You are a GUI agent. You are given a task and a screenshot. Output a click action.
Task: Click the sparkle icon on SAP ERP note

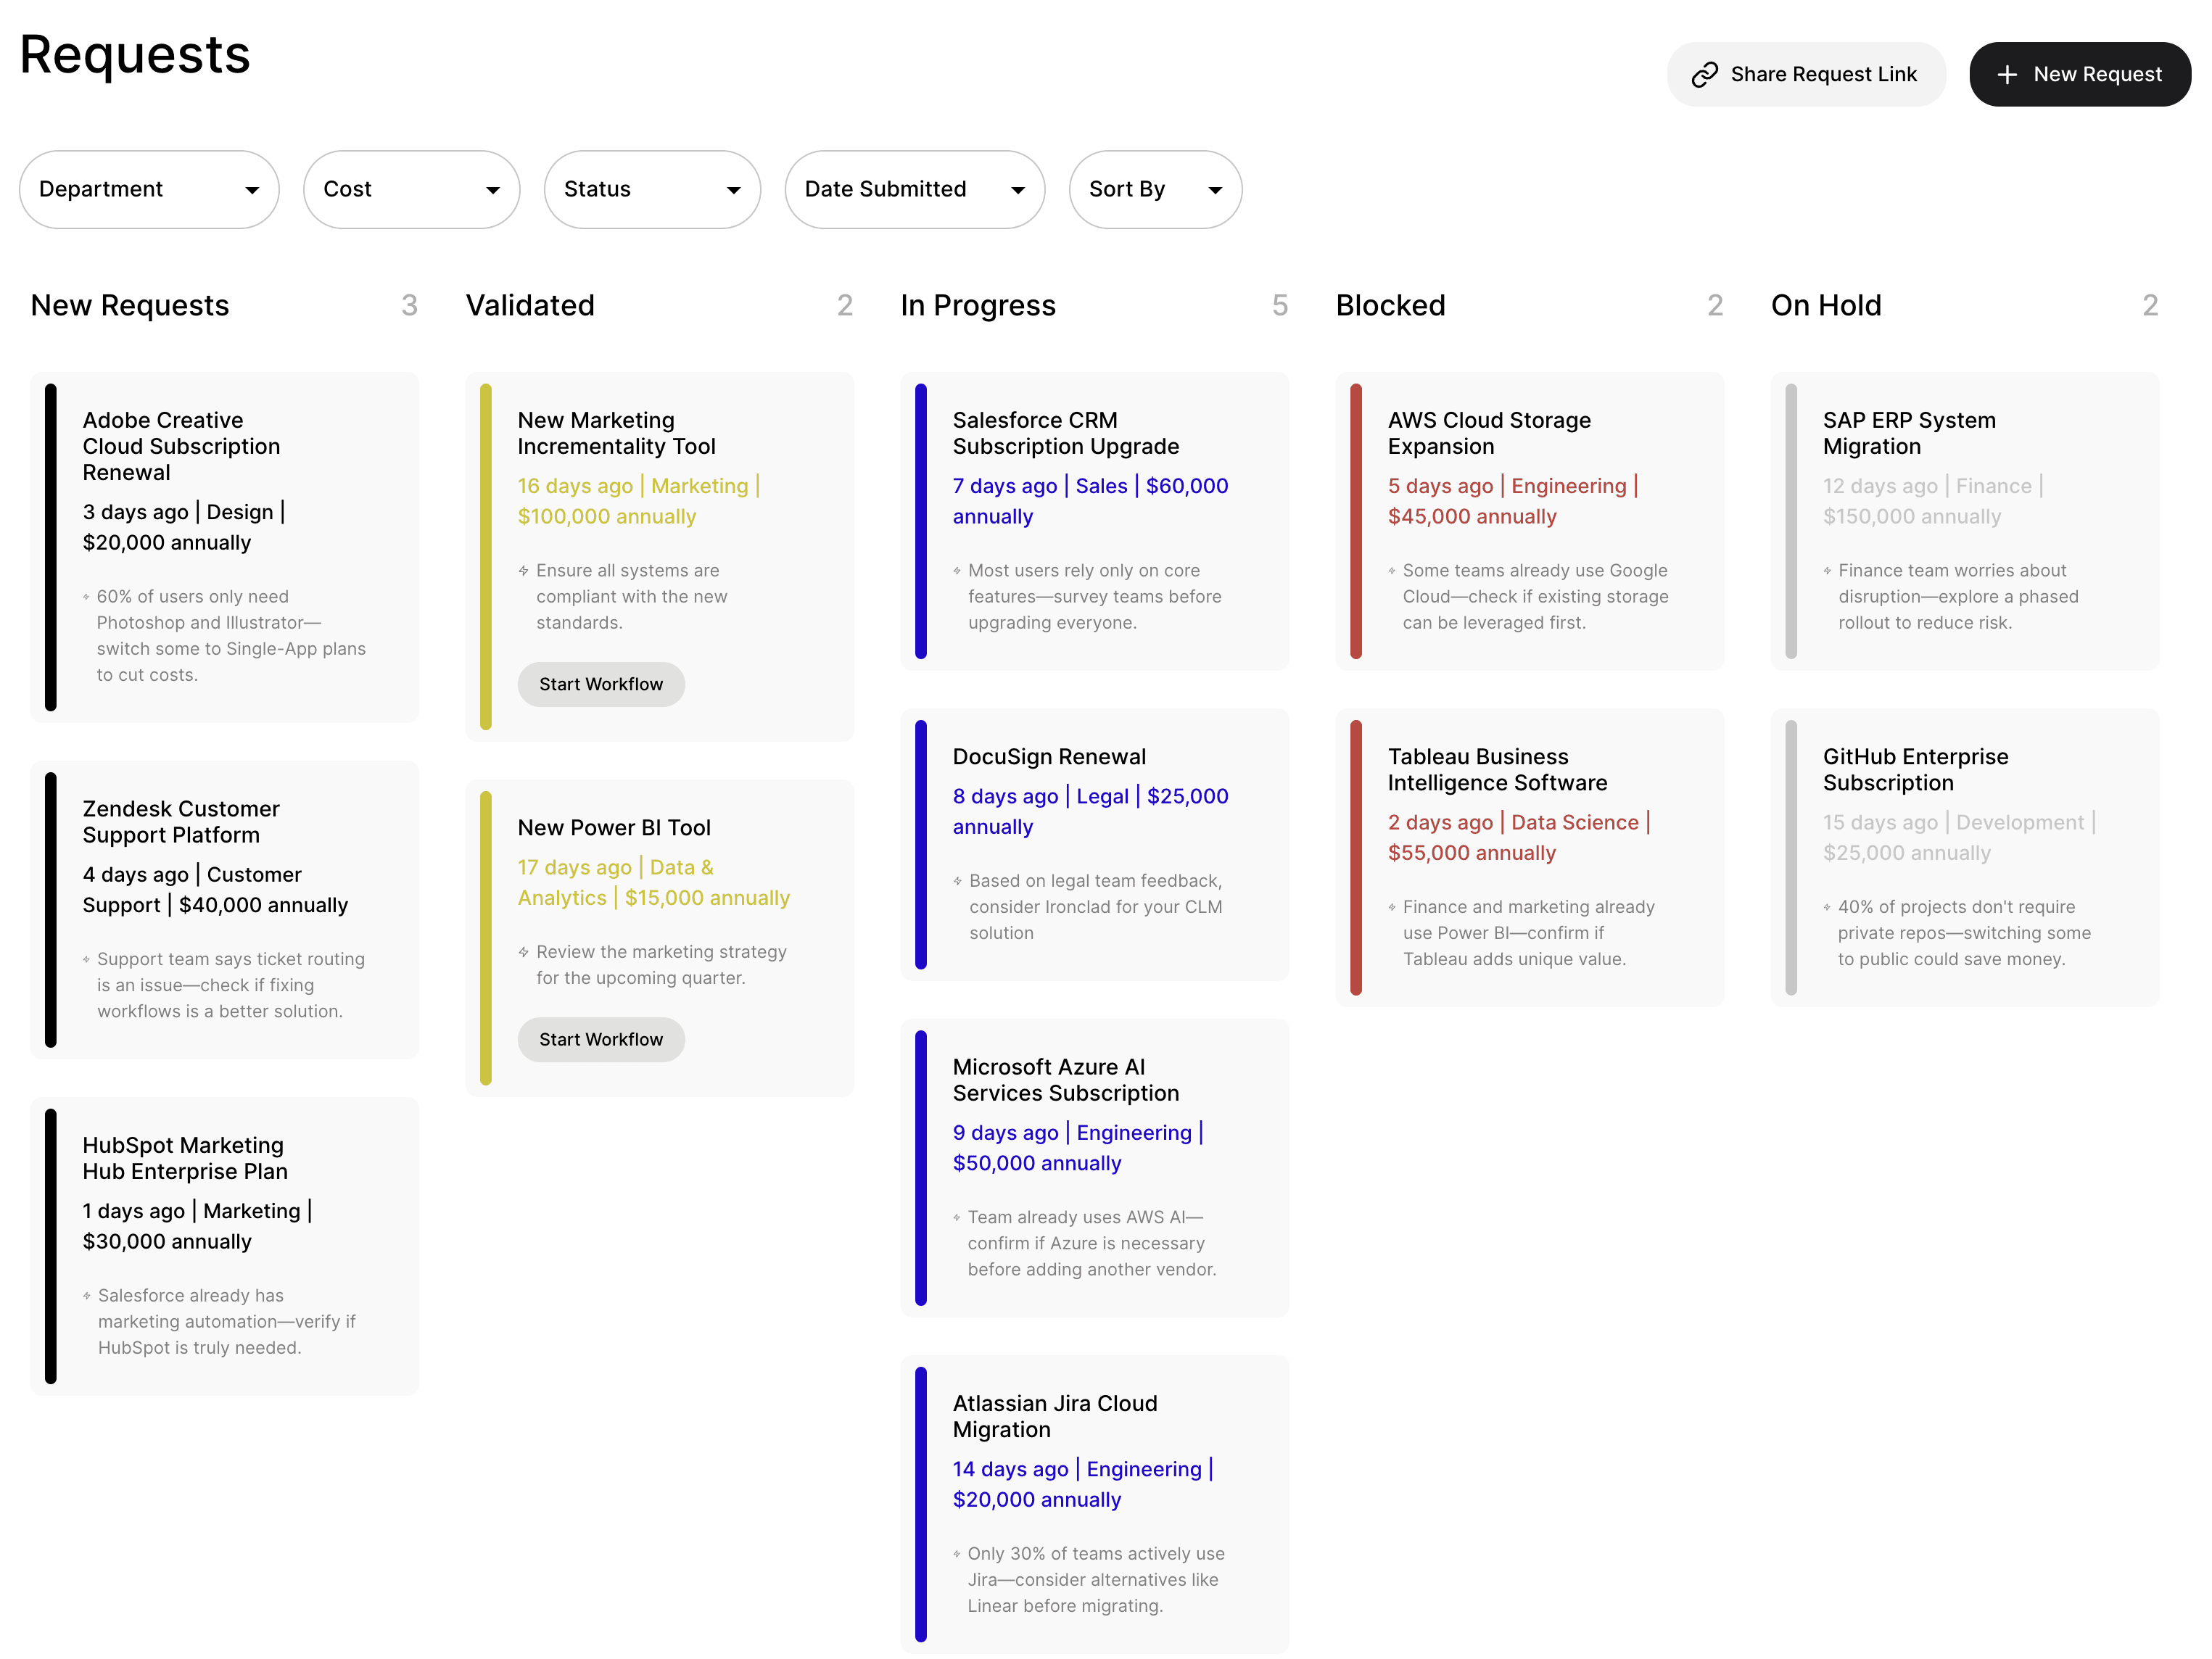pos(1827,571)
